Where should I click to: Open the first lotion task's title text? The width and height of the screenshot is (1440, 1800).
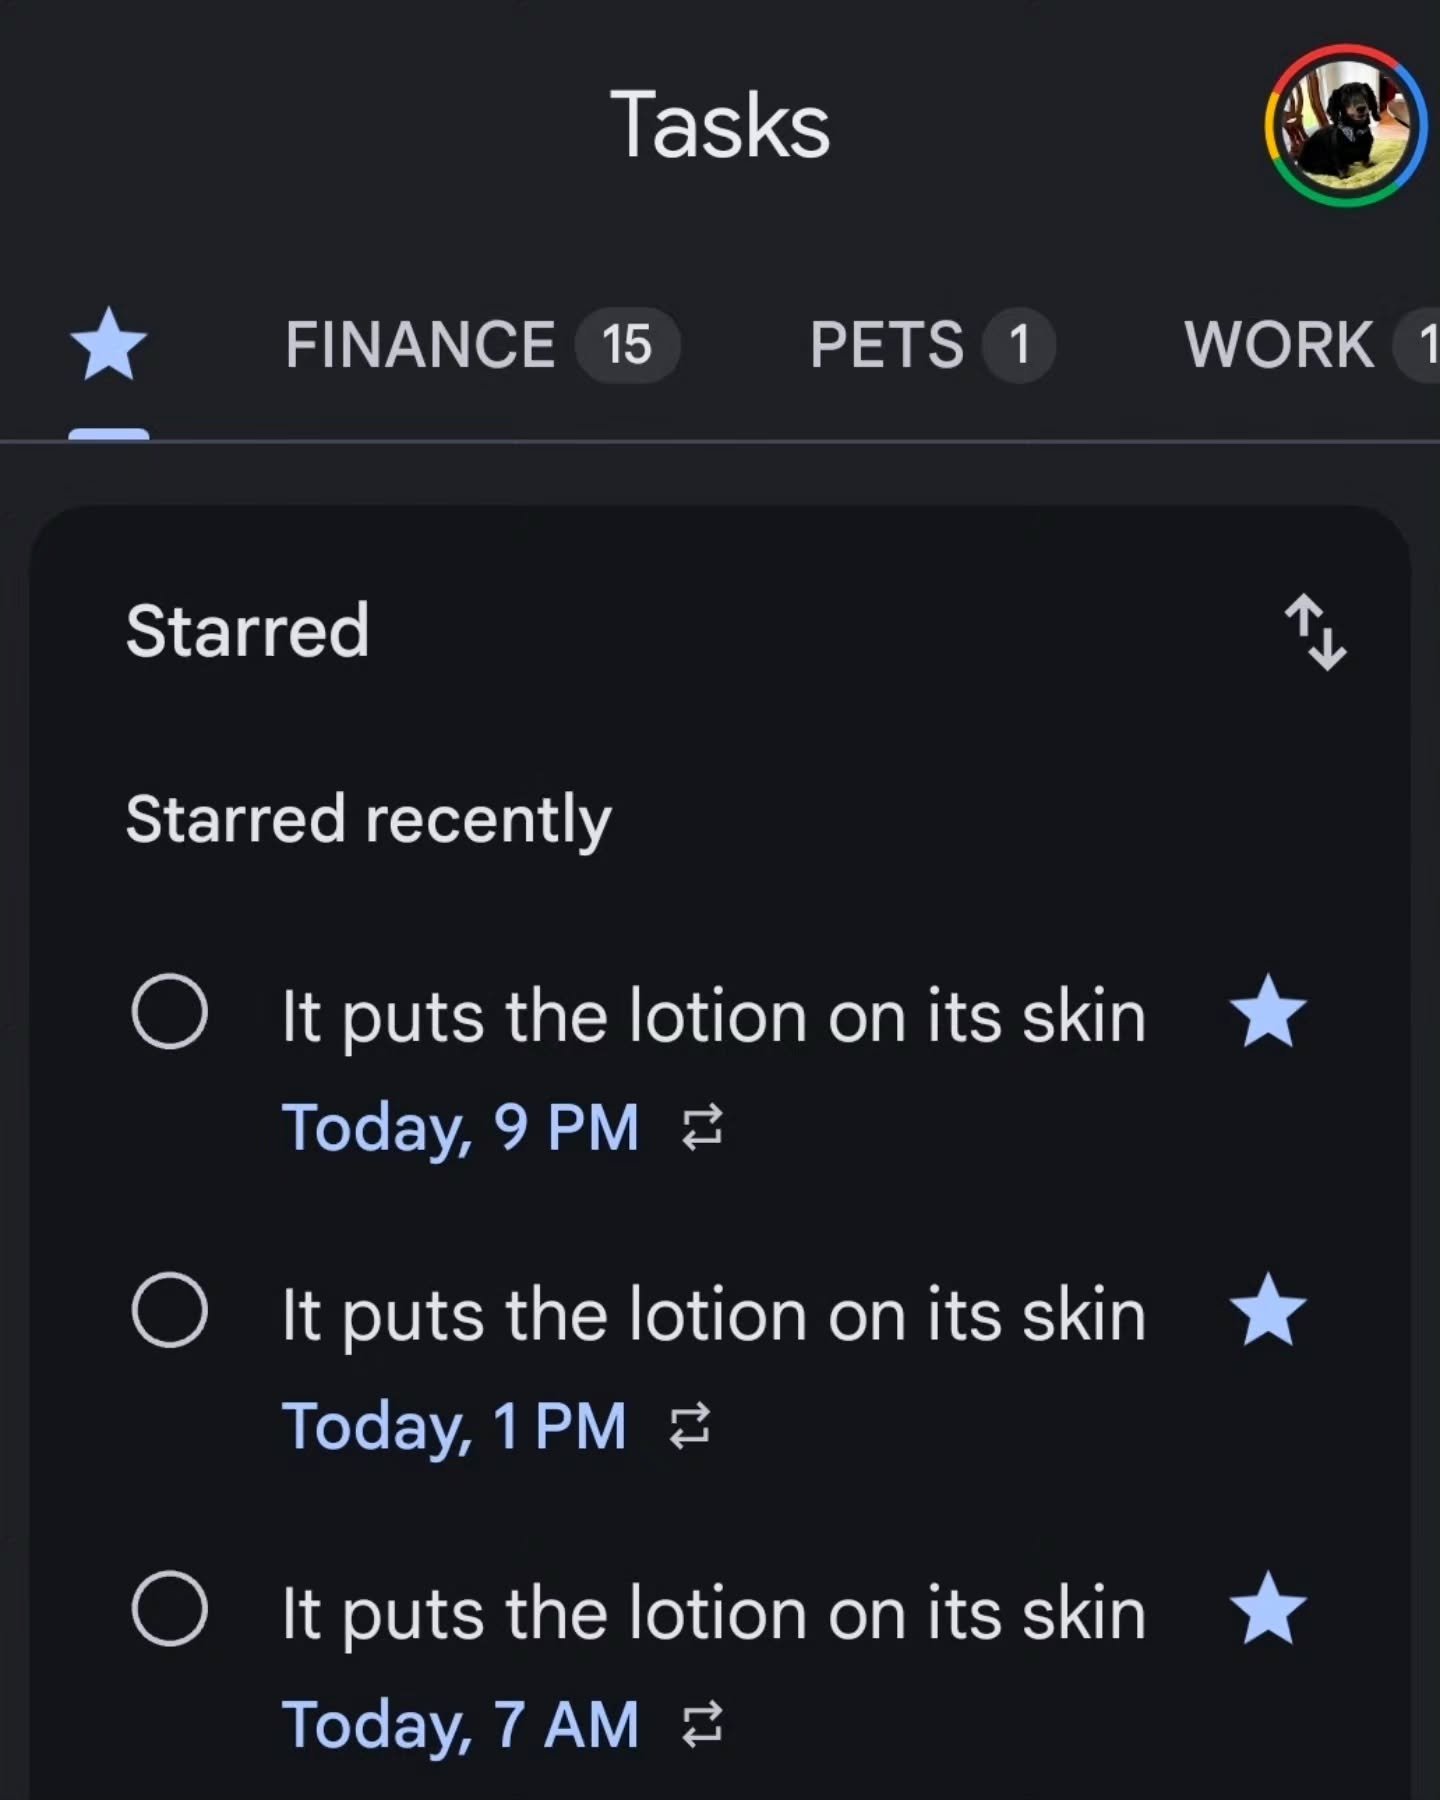coord(713,1017)
